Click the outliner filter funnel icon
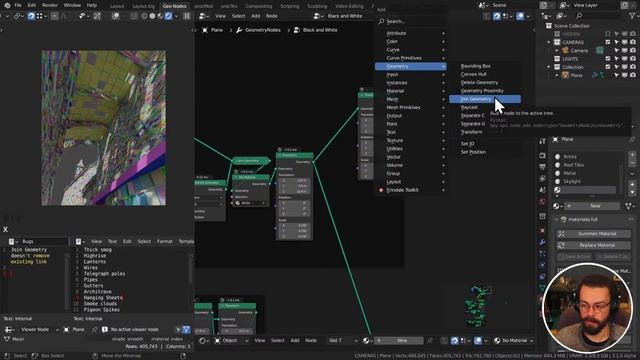The height and width of the screenshot is (360, 640). point(633,16)
